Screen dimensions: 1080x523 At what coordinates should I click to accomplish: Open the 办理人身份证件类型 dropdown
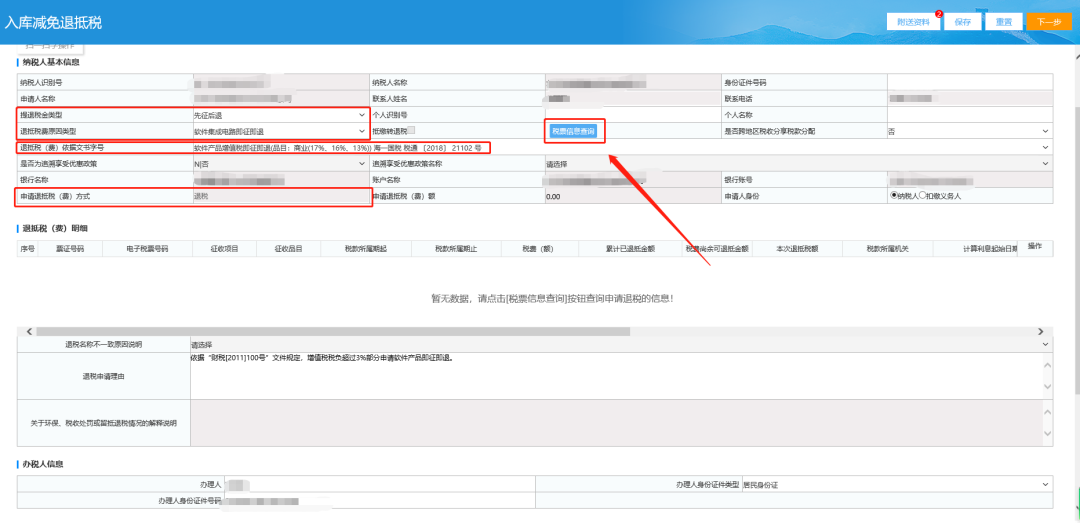(897, 485)
